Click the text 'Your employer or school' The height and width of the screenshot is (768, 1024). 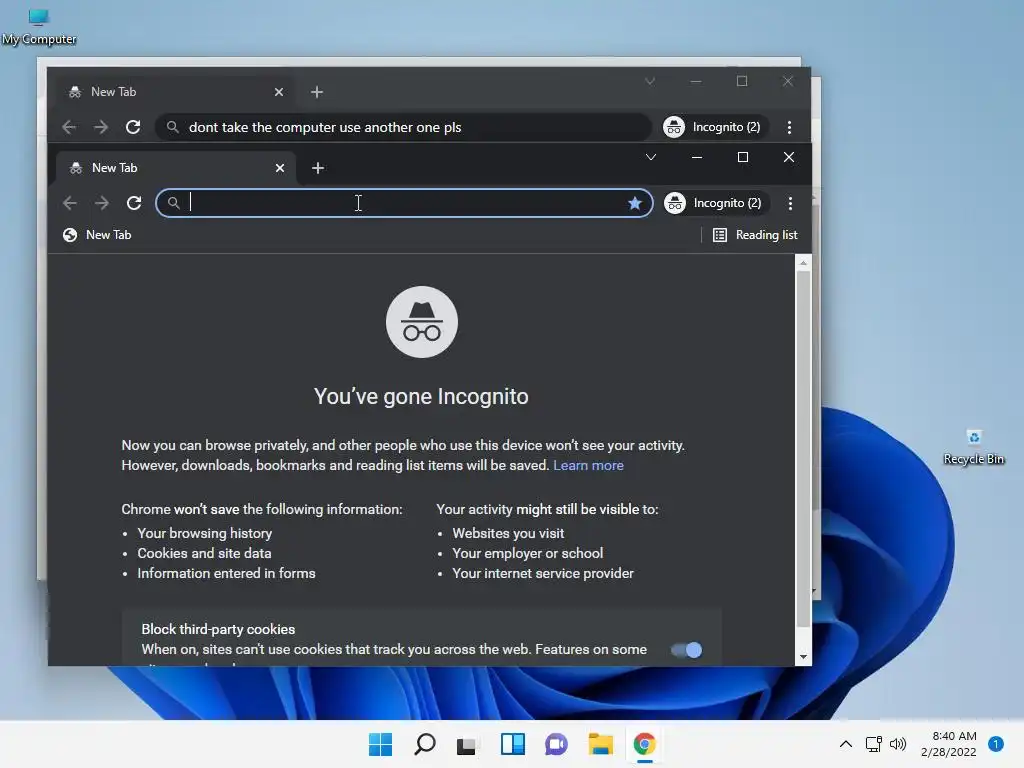[x=528, y=553]
